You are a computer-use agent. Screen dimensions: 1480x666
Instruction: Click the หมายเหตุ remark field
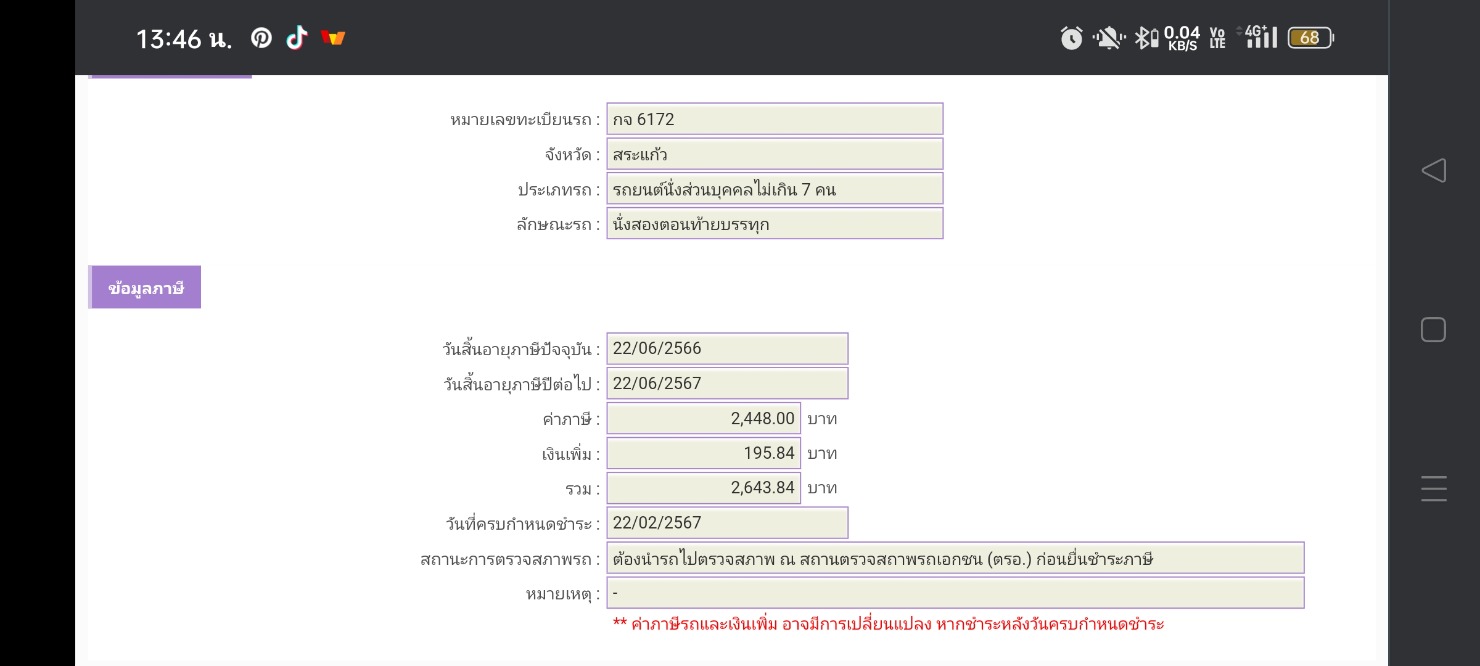(956, 593)
